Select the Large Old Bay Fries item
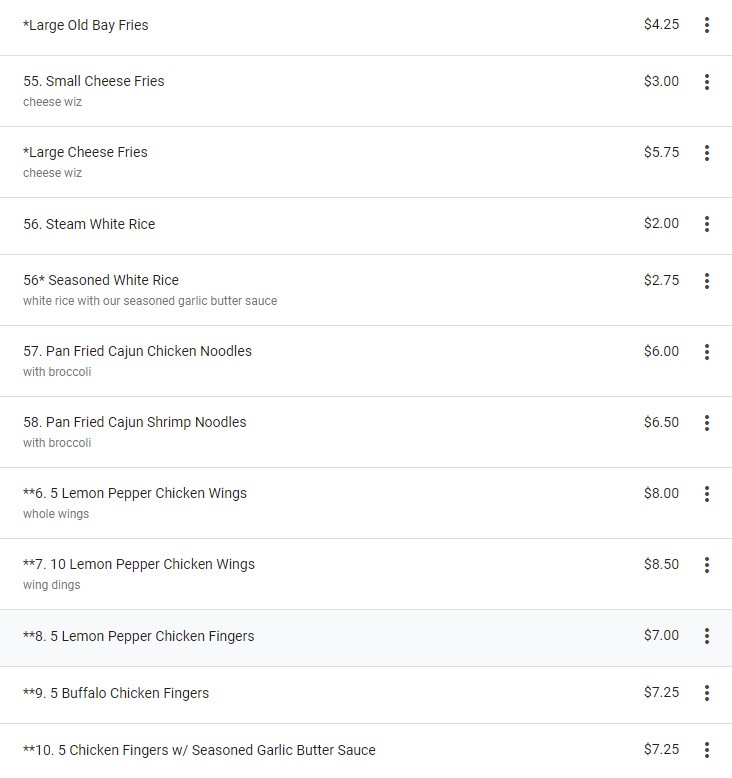Image resolution: width=732 pixels, height=778 pixels. click(x=86, y=25)
